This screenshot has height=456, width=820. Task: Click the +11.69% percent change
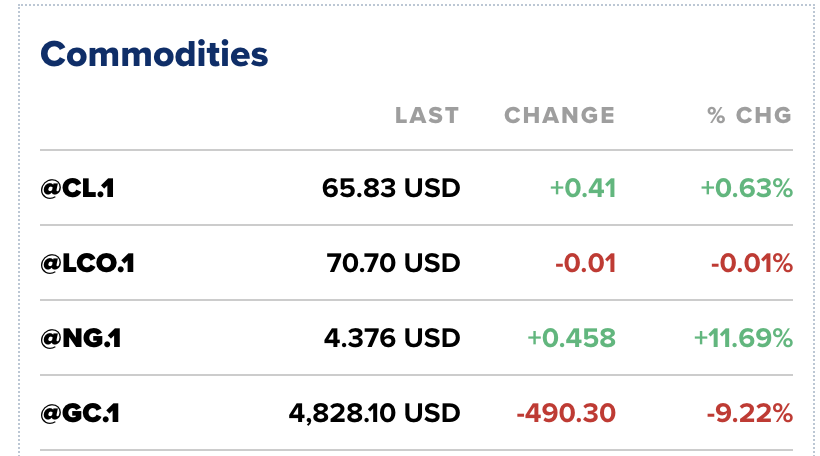(x=743, y=338)
